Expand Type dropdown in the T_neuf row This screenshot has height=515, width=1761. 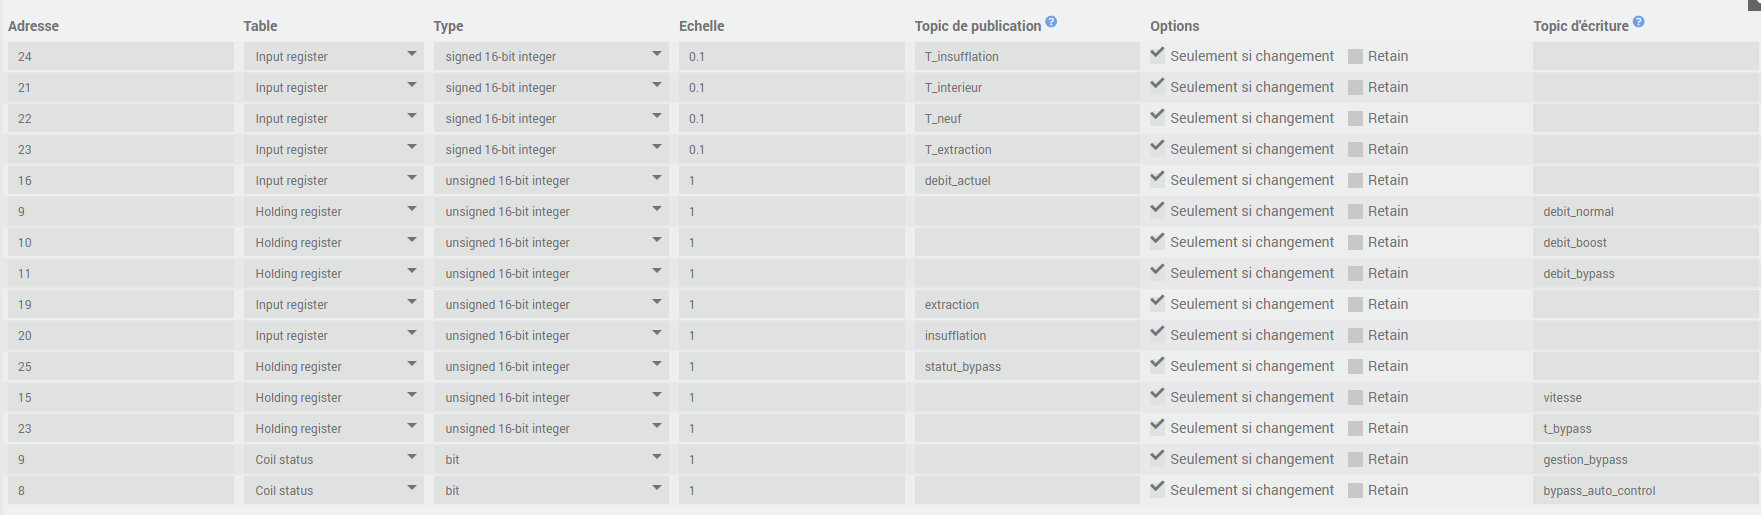551,119
